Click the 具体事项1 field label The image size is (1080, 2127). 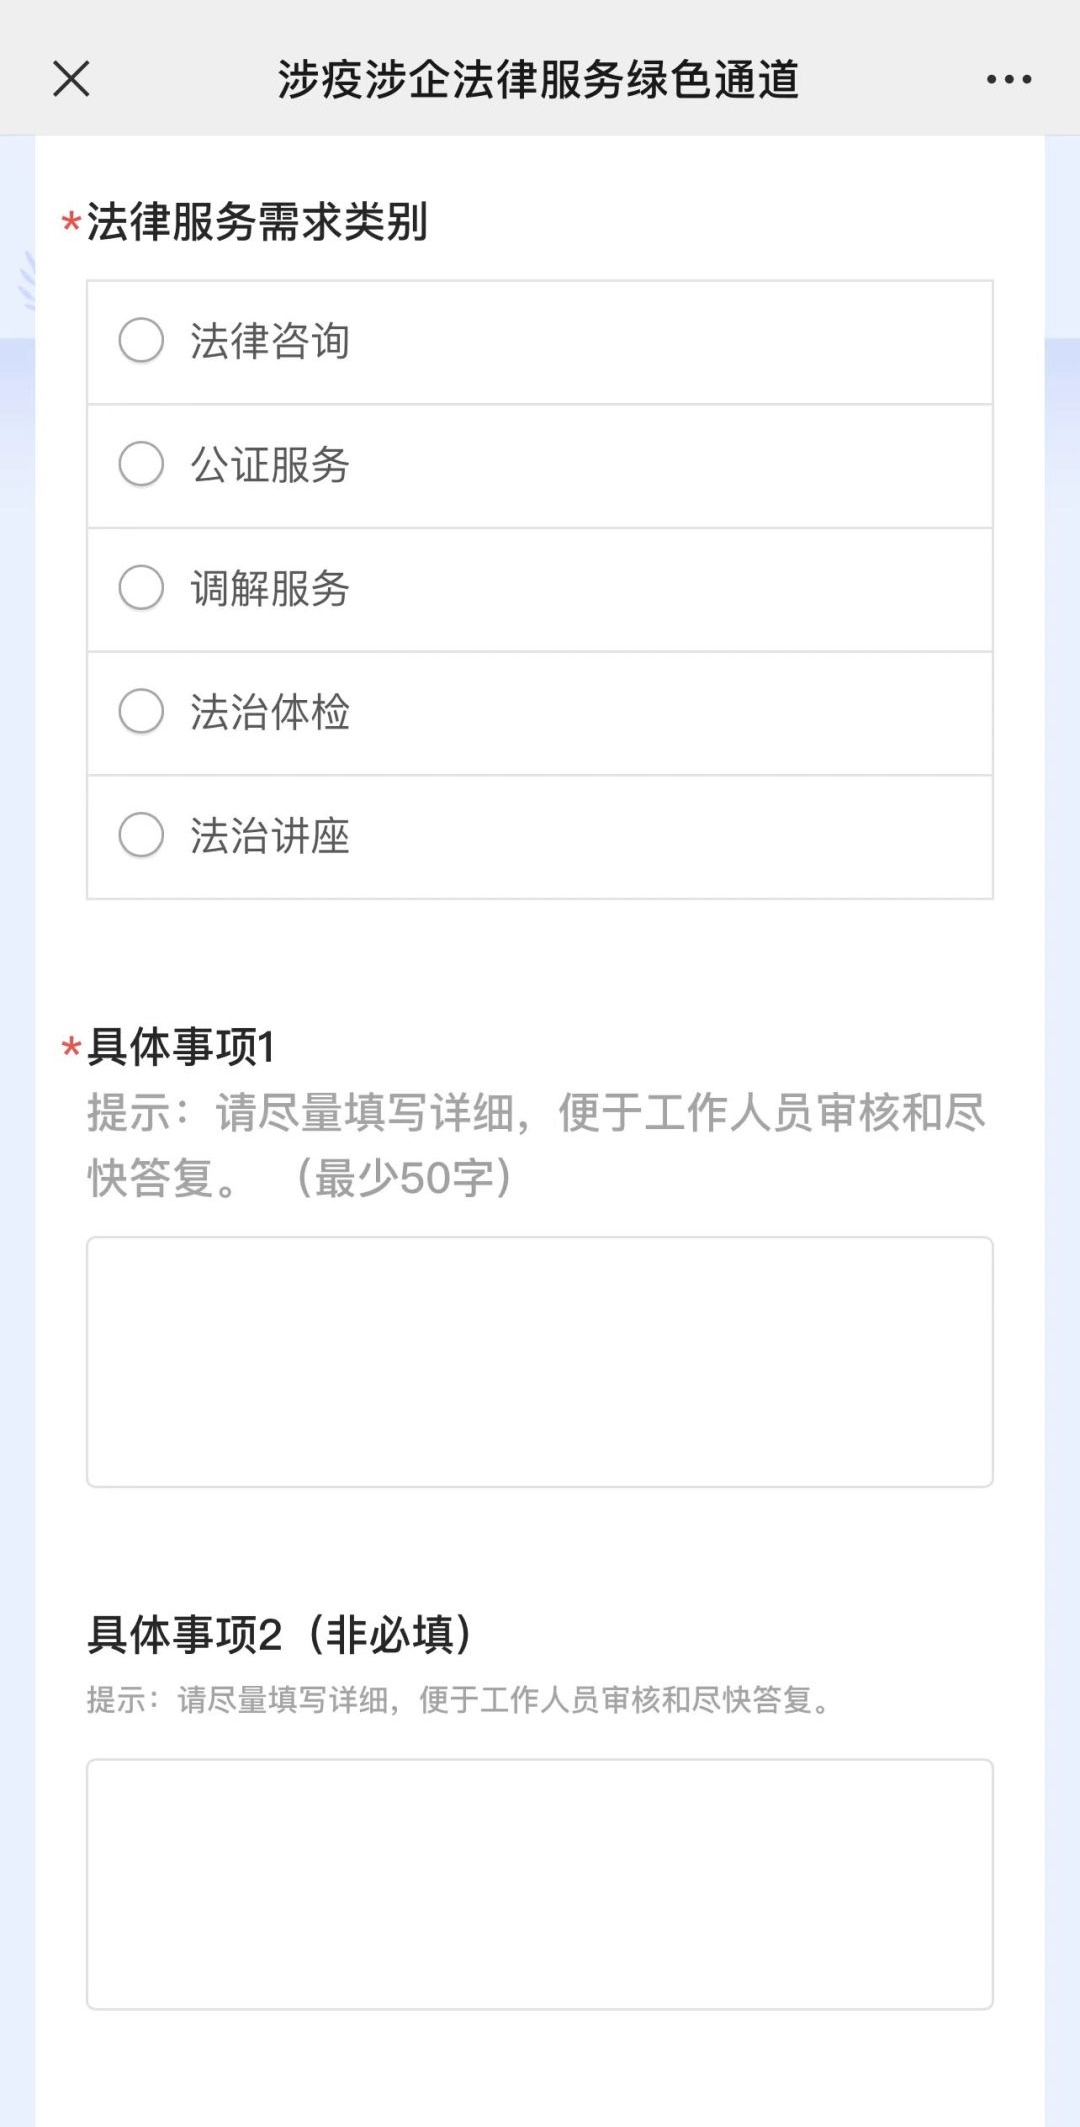click(181, 1047)
